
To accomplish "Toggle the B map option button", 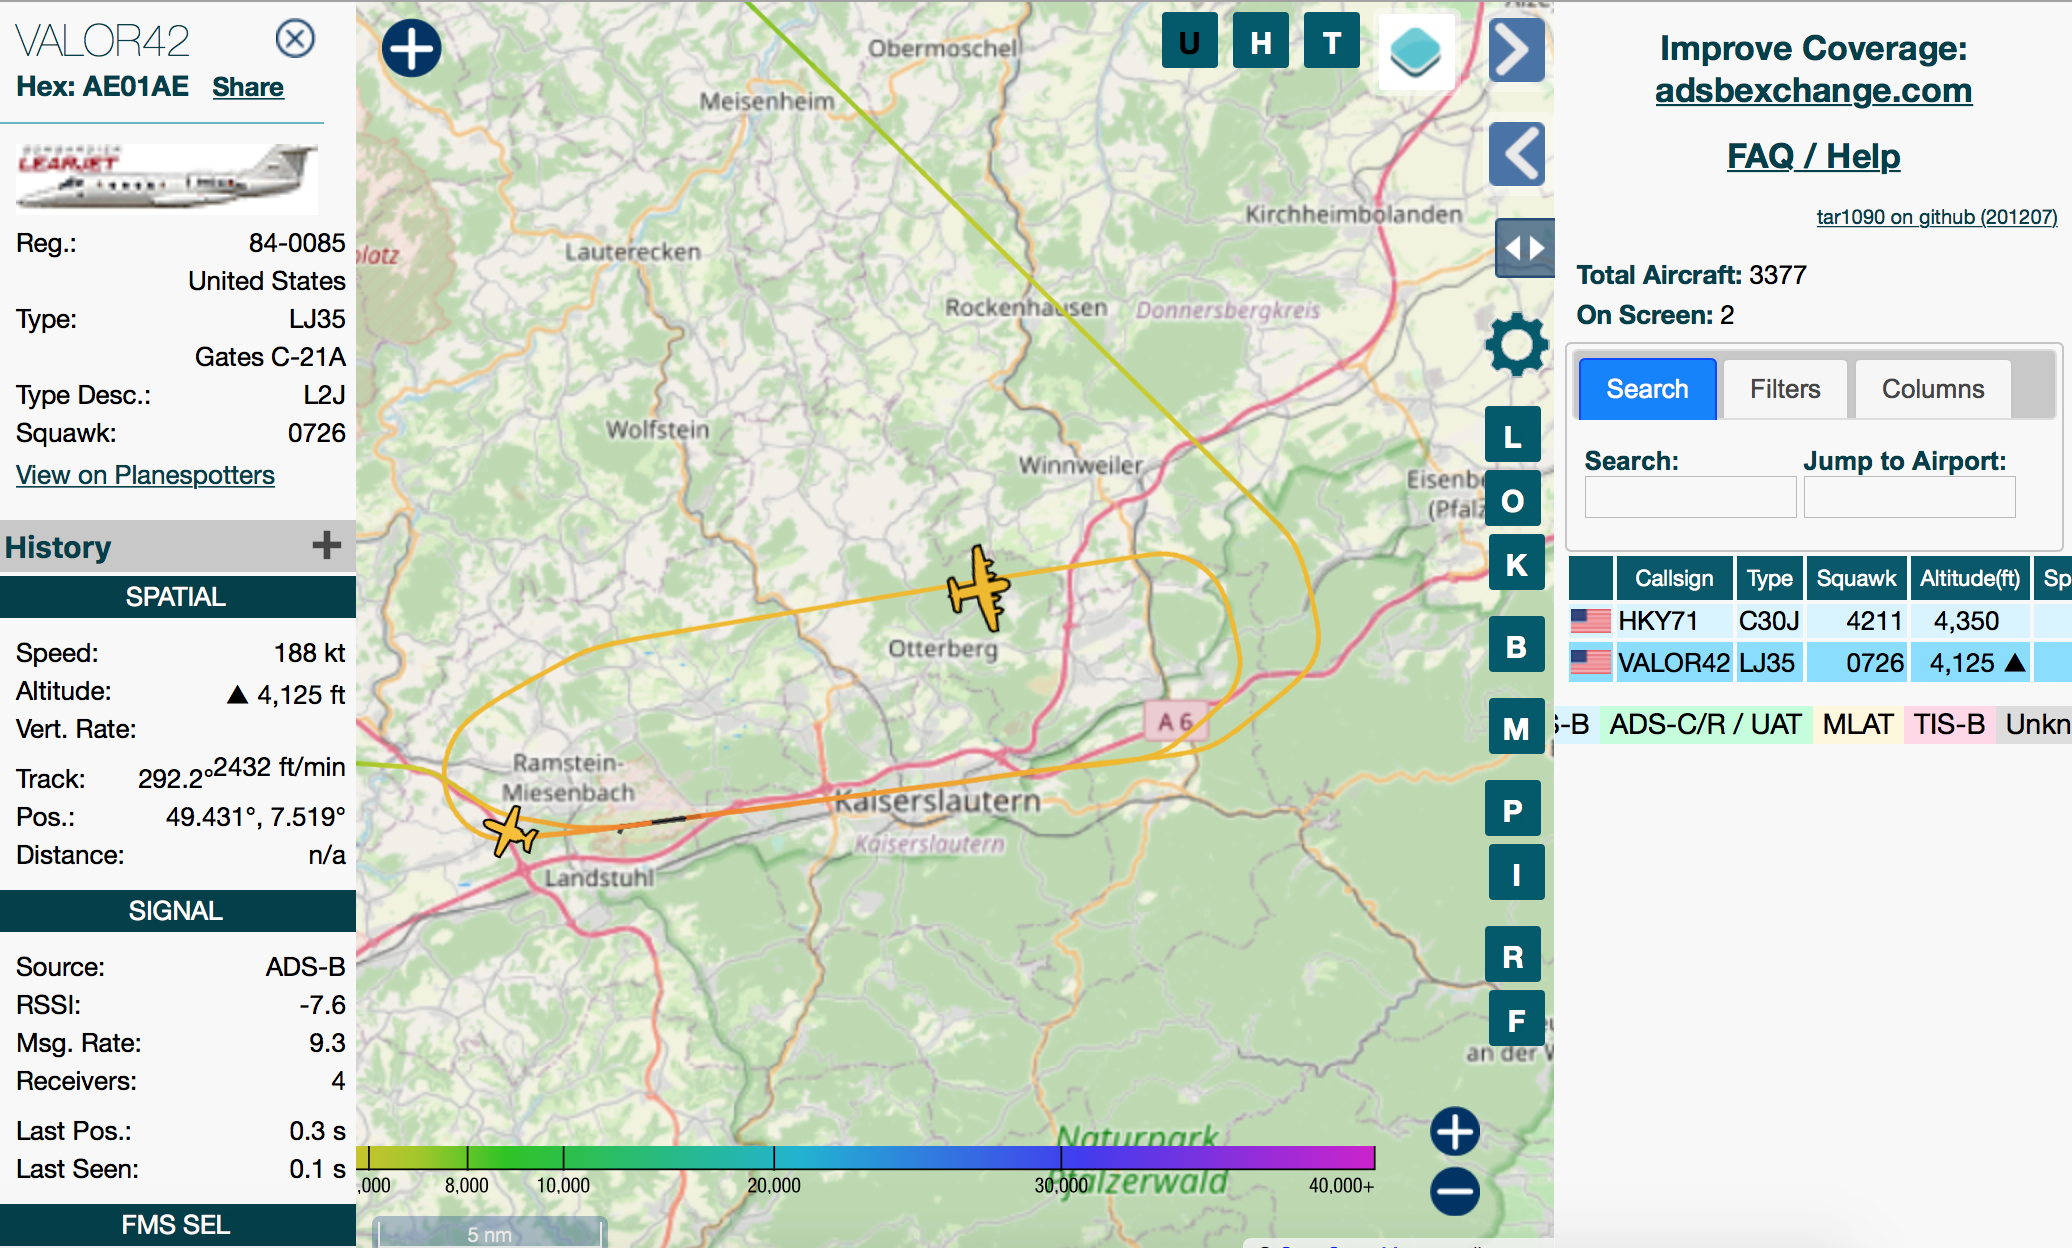I will tap(1516, 645).
